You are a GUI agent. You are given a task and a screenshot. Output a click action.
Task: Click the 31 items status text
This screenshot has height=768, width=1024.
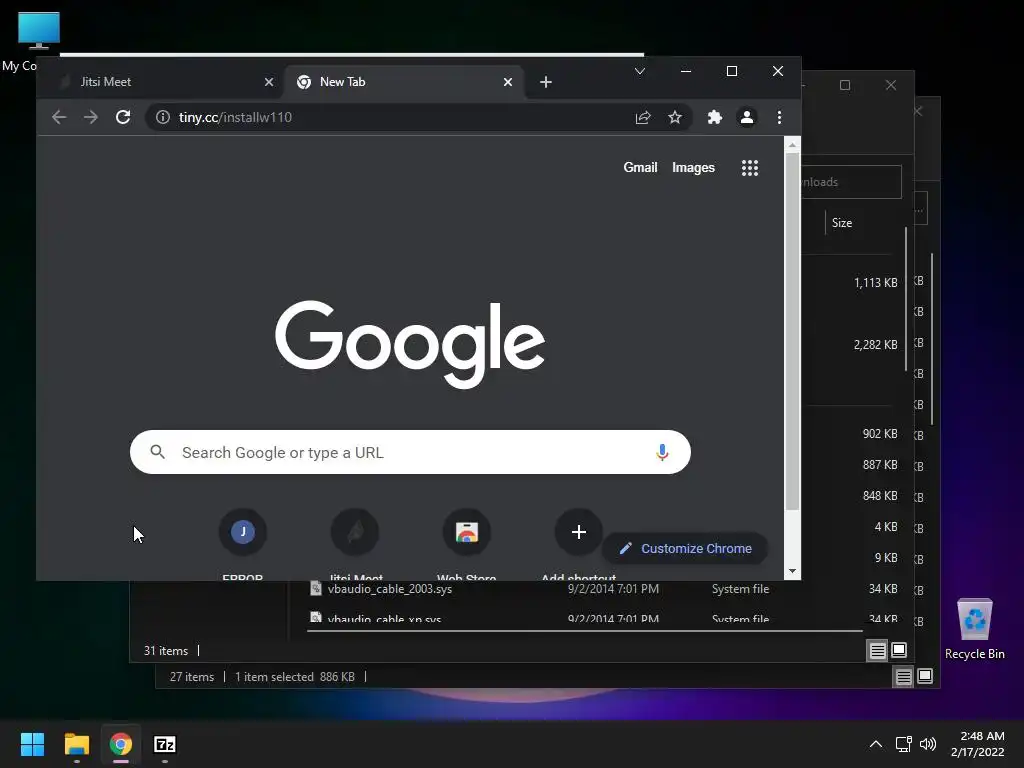pyautogui.click(x=166, y=650)
